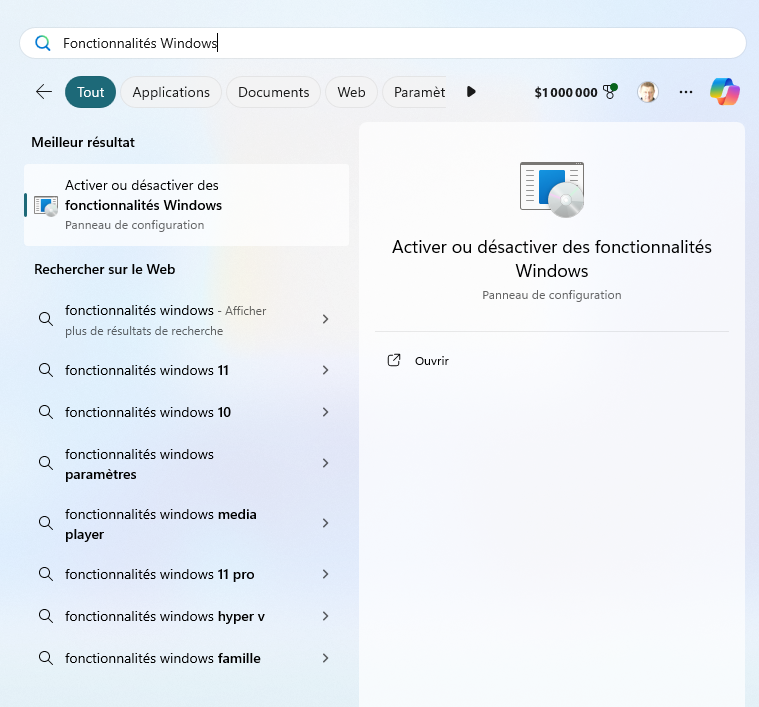Expand chevron of fonctionnalités windows 11 pro
759x707 pixels.
[326, 574]
